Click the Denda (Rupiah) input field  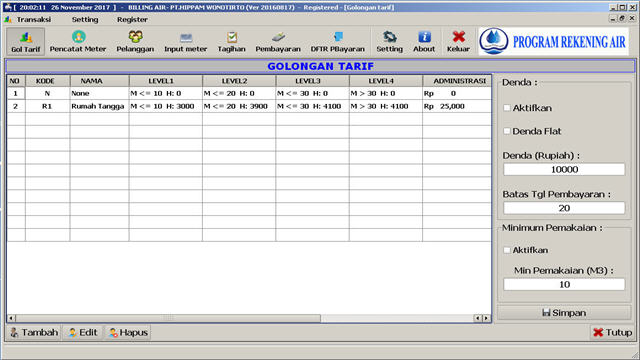click(564, 169)
